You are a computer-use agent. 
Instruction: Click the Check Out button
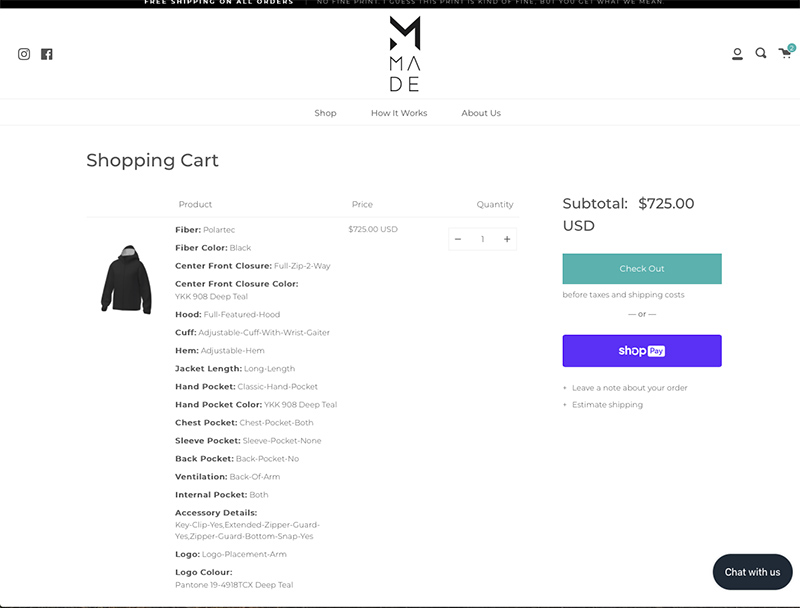click(x=642, y=269)
